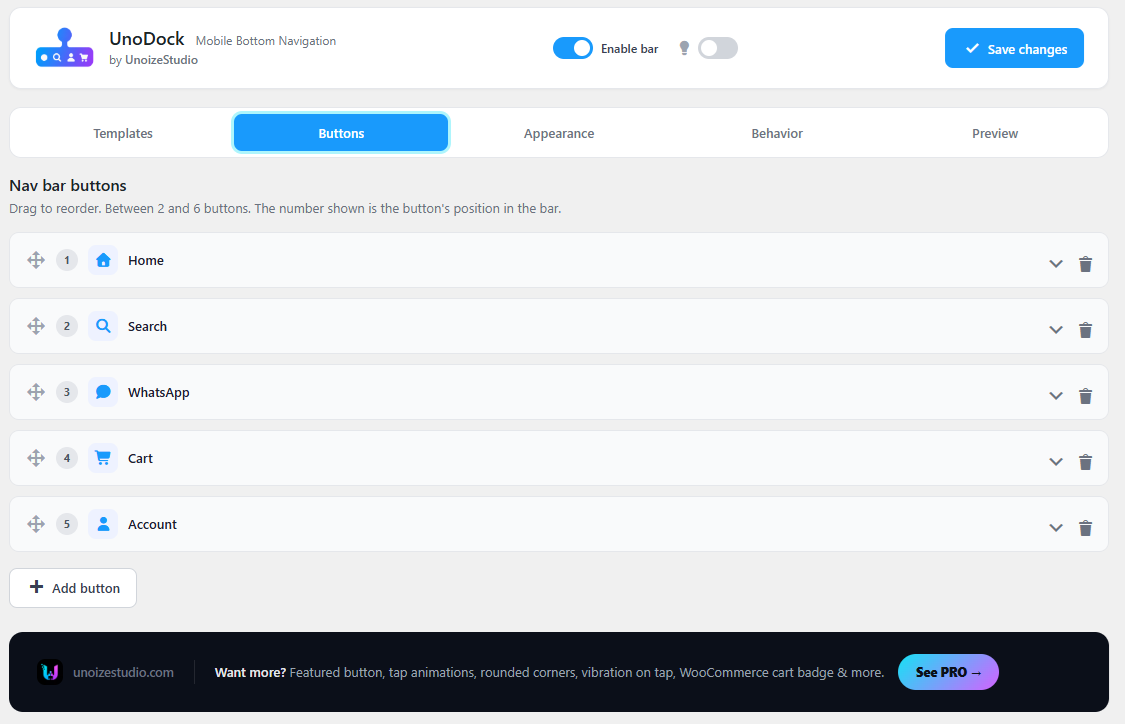Grab the Search row move handle
This screenshot has width=1148, height=724.
(36, 326)
